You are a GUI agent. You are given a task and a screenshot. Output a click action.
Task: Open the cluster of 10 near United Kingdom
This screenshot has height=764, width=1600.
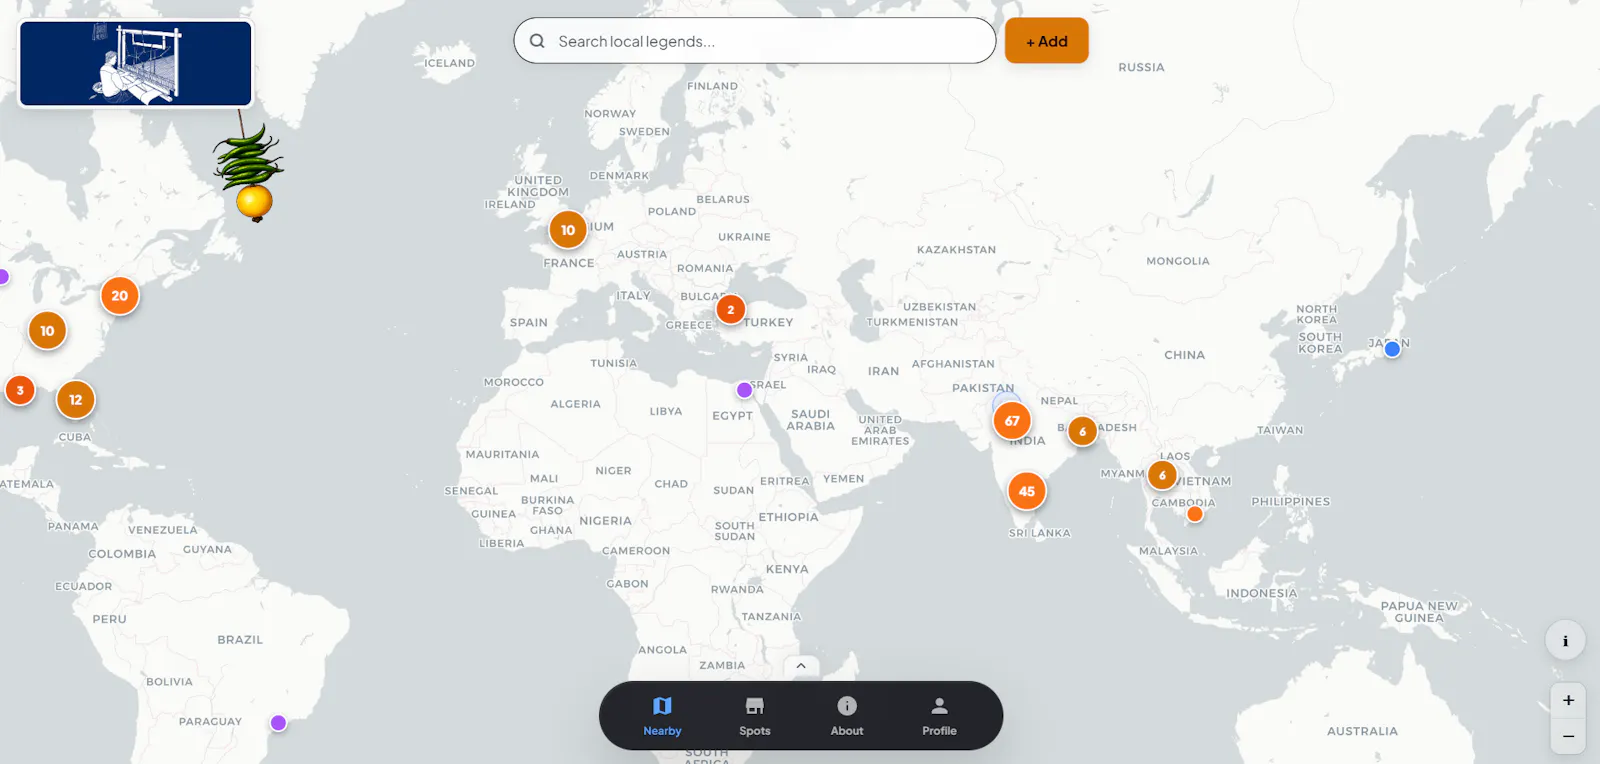[568, 230]
